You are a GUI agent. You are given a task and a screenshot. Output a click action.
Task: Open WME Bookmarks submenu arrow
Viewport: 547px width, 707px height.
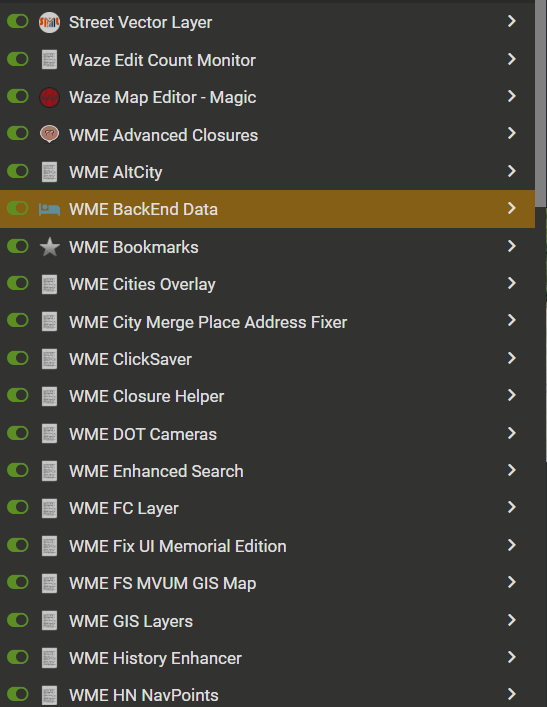[x=511, y=246]
